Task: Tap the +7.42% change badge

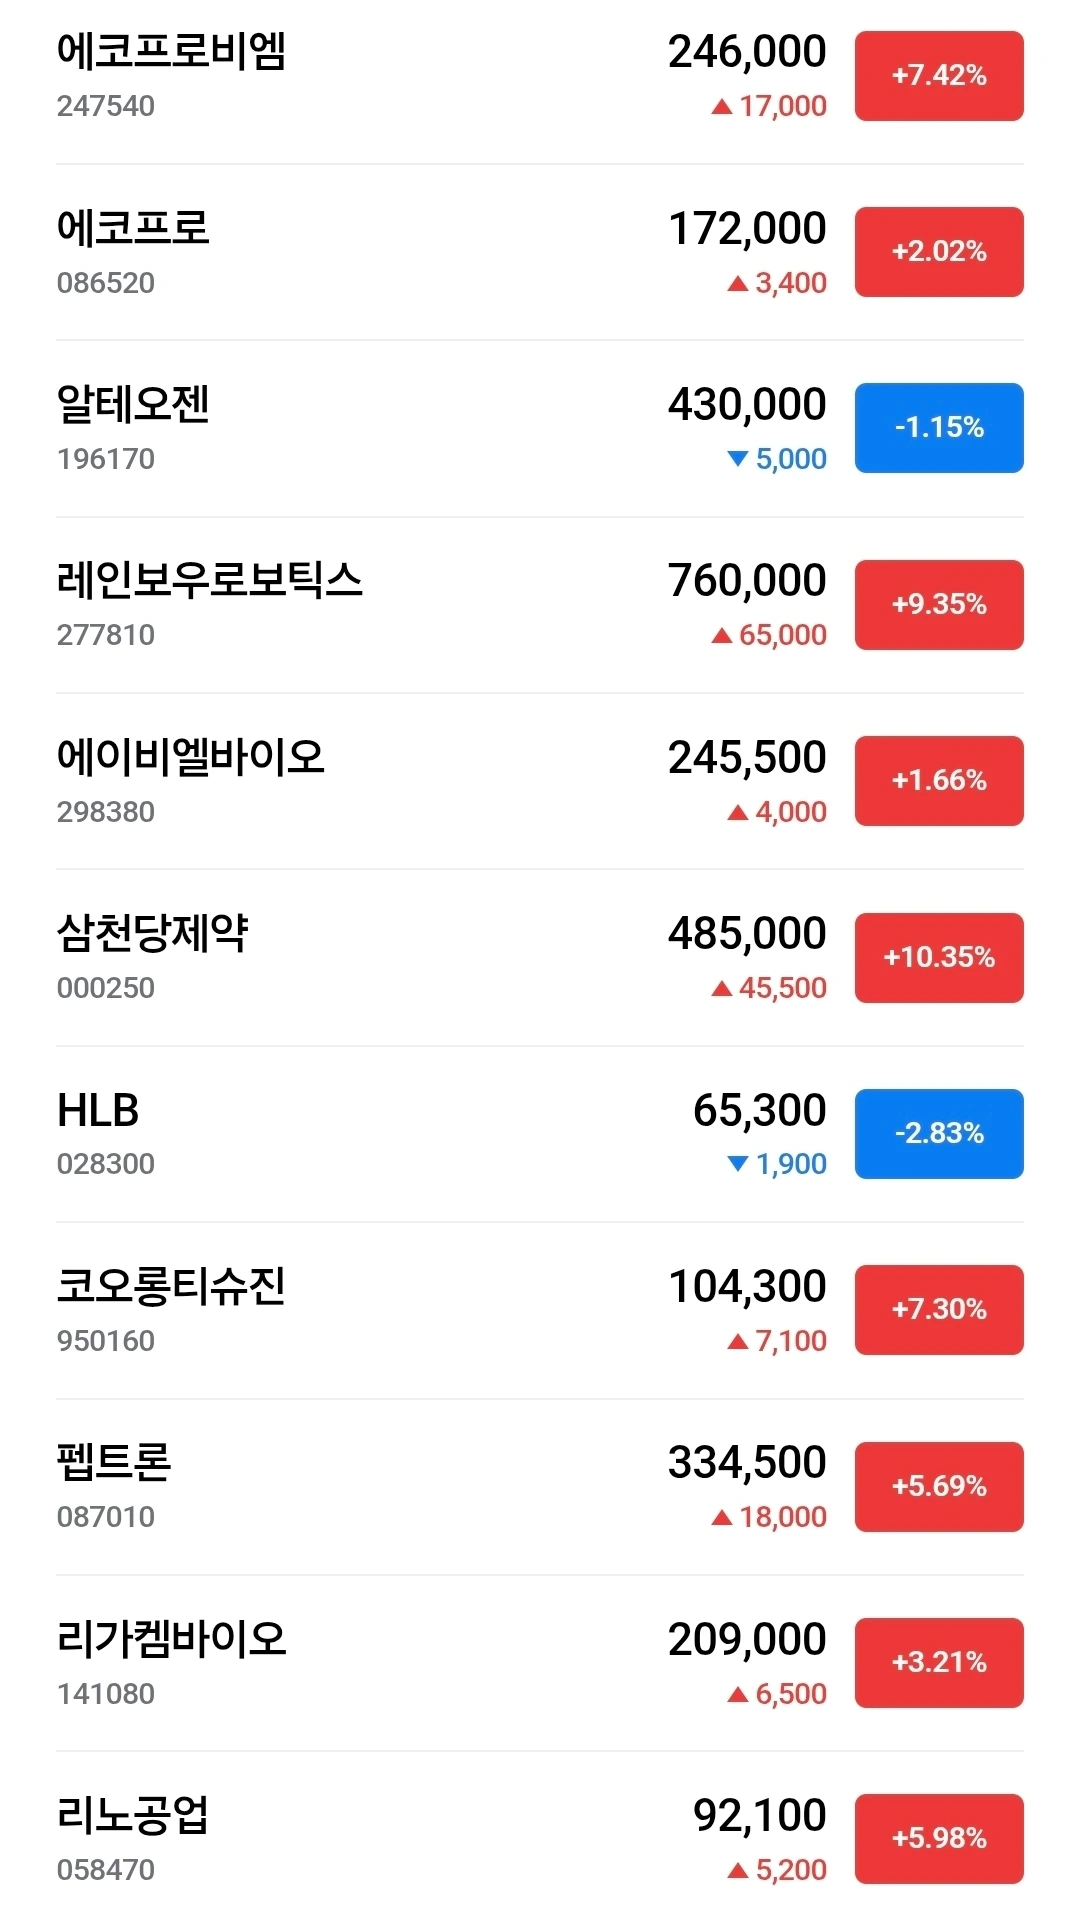Action: [939, 76]
